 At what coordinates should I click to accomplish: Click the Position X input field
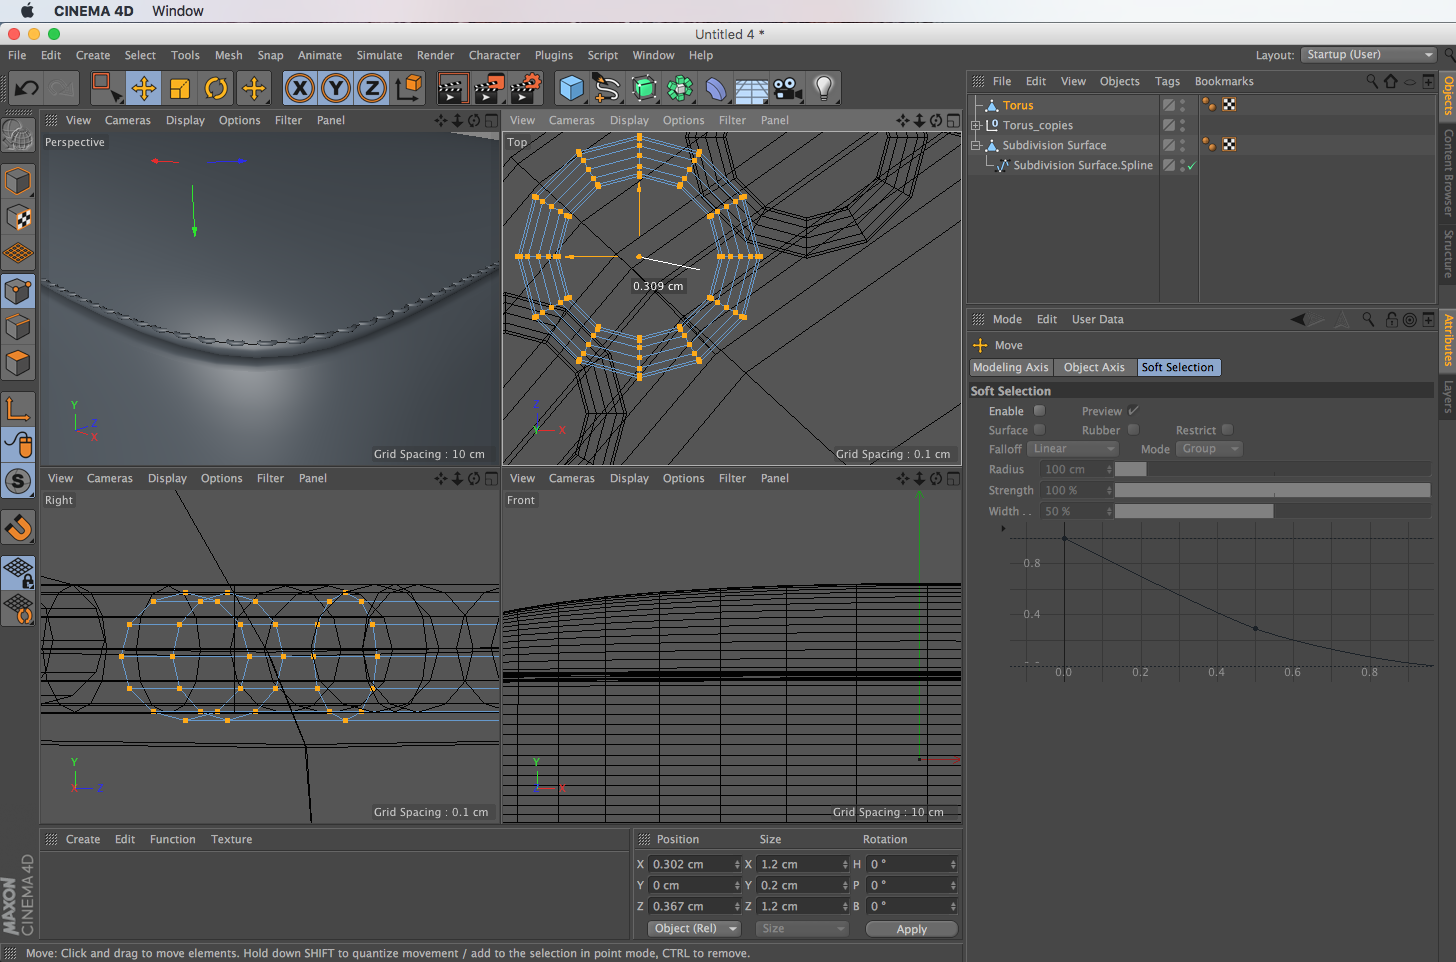pos(691,864)
